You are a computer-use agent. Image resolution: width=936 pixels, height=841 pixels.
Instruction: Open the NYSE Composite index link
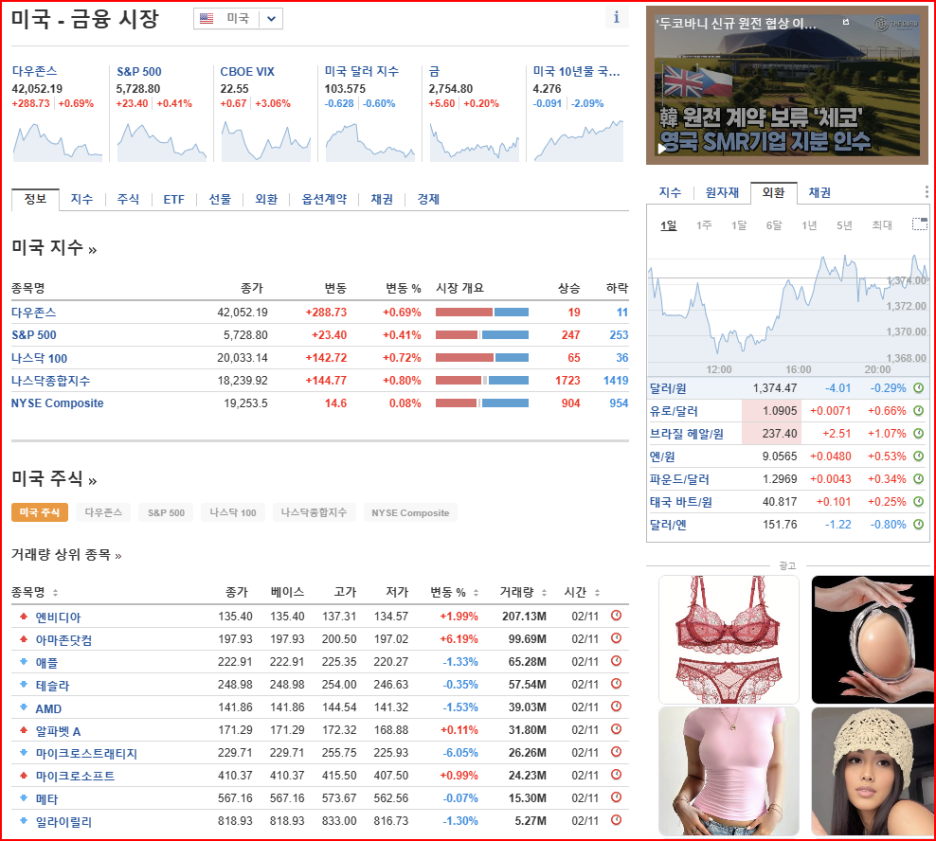tap(57, 403)
